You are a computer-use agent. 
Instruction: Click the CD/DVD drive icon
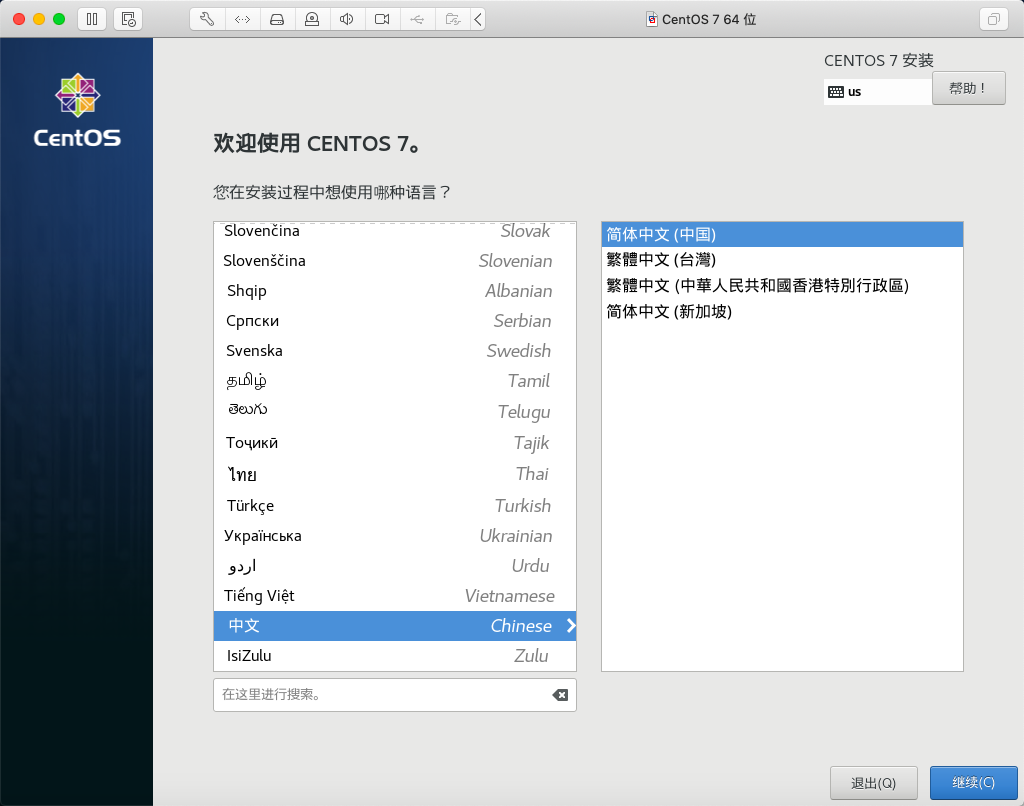(312, 19)
